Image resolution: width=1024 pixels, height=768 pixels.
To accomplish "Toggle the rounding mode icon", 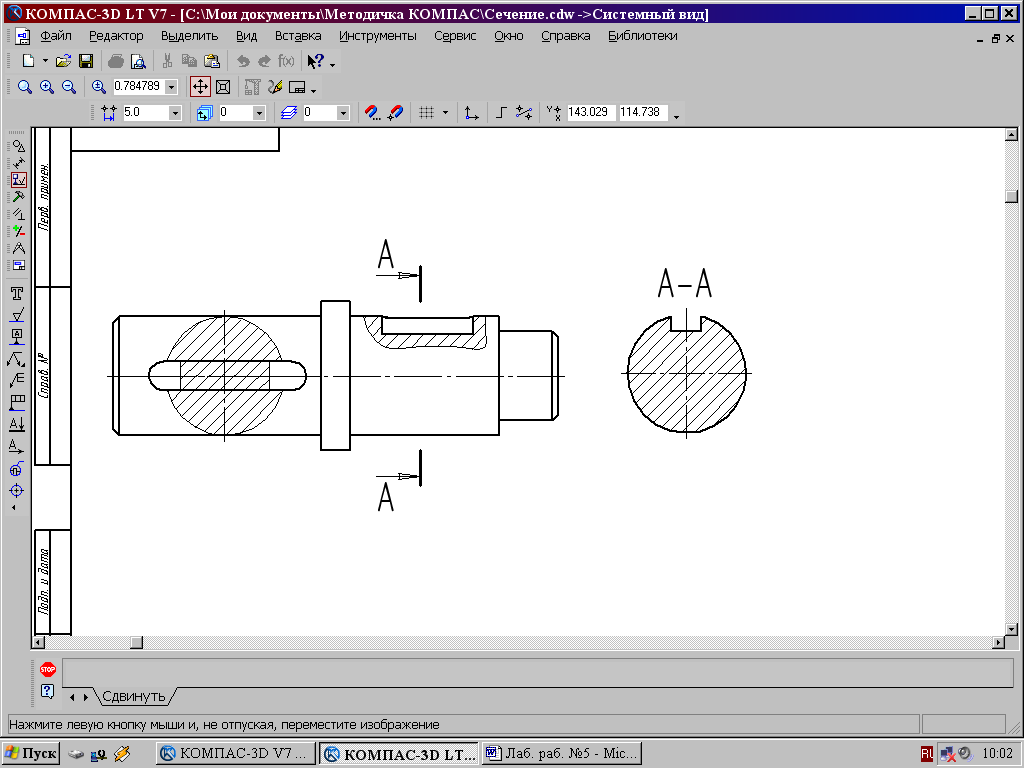I will point(524,113).
